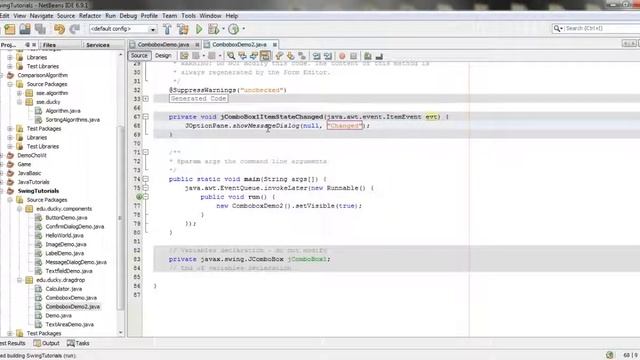Open the Navigate menu

[42, 16]
